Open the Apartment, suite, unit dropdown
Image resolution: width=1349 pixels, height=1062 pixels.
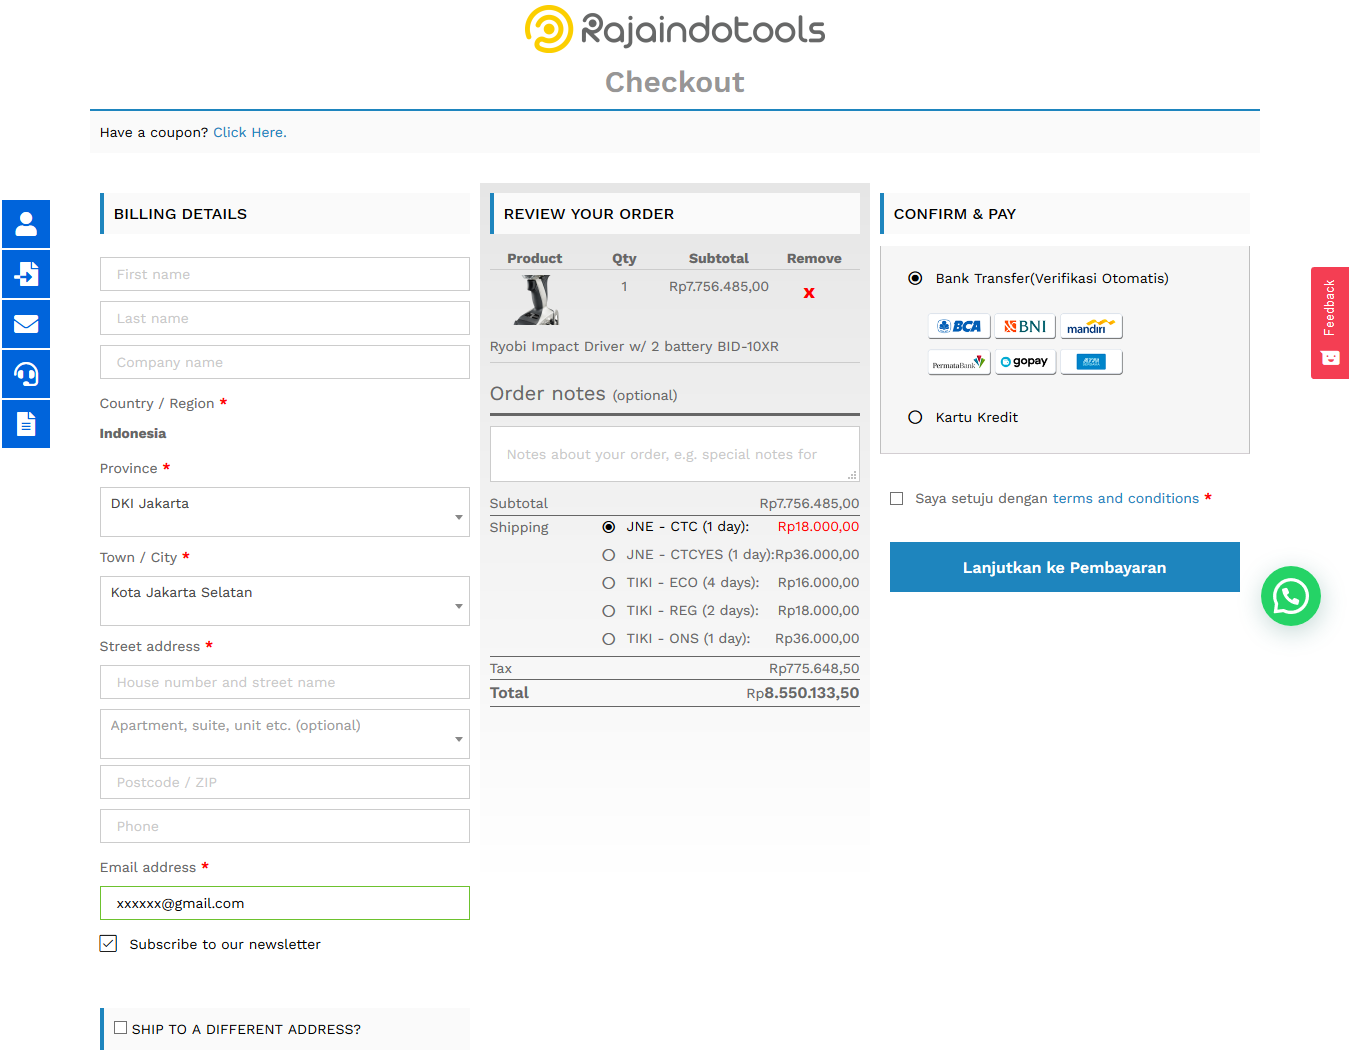point(285,734)
